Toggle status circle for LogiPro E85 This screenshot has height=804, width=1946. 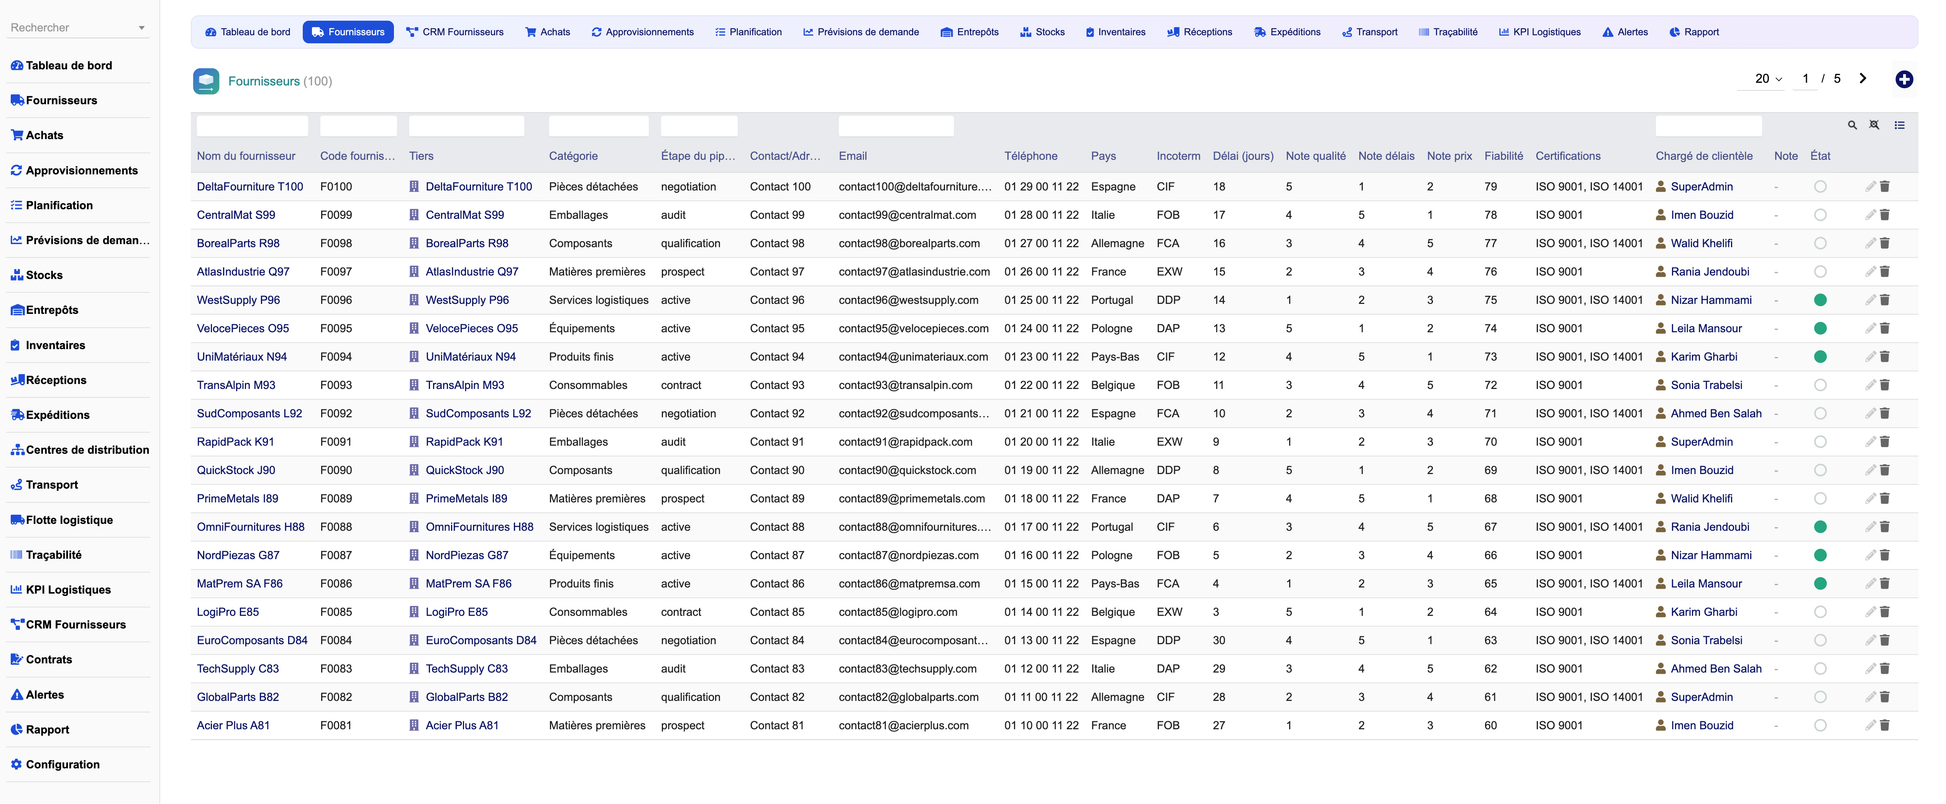(1820, 612)
